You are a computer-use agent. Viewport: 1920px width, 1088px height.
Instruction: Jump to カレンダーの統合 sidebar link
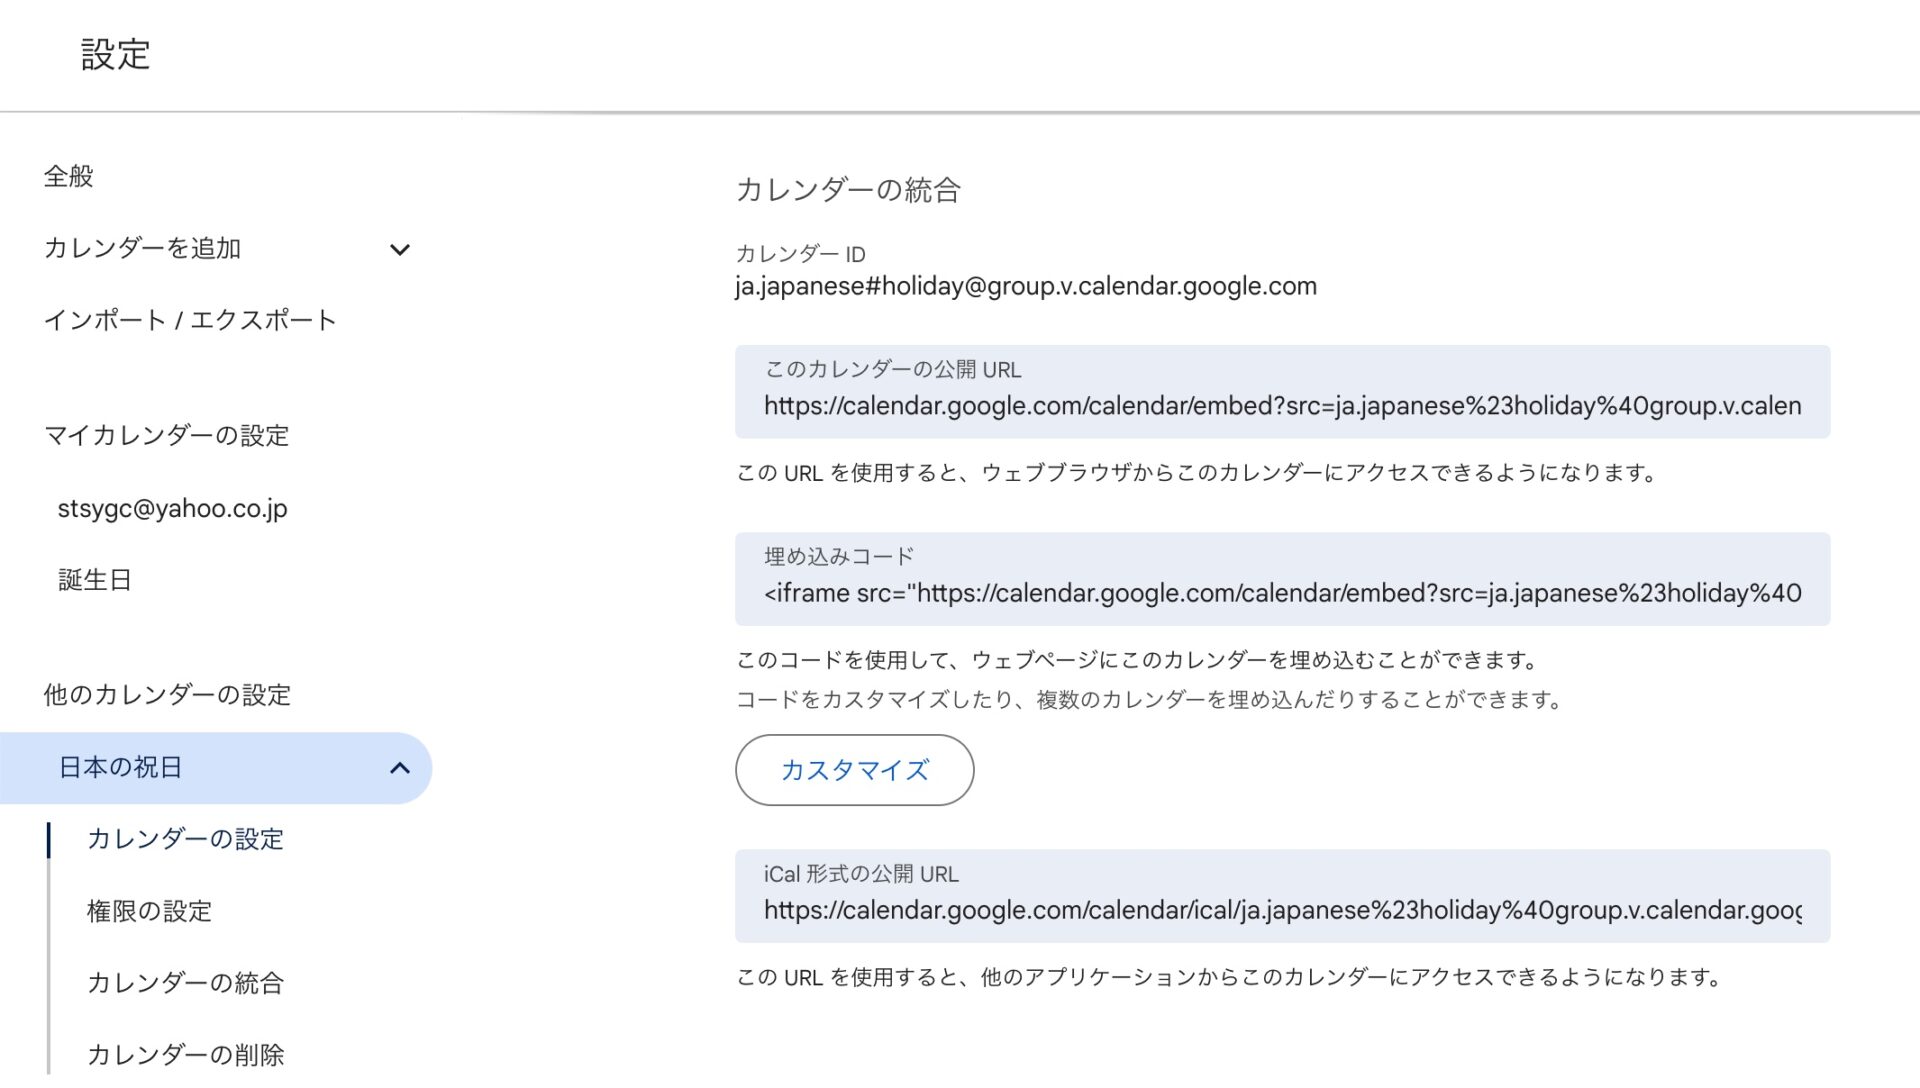click(186, 984)
